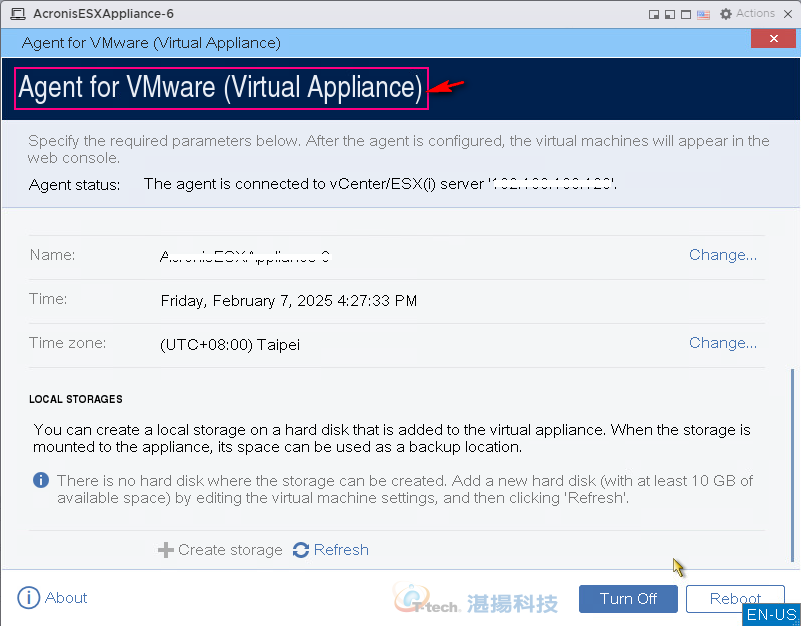Close the Agent for VMware dialog with red X

coord(773,39)
